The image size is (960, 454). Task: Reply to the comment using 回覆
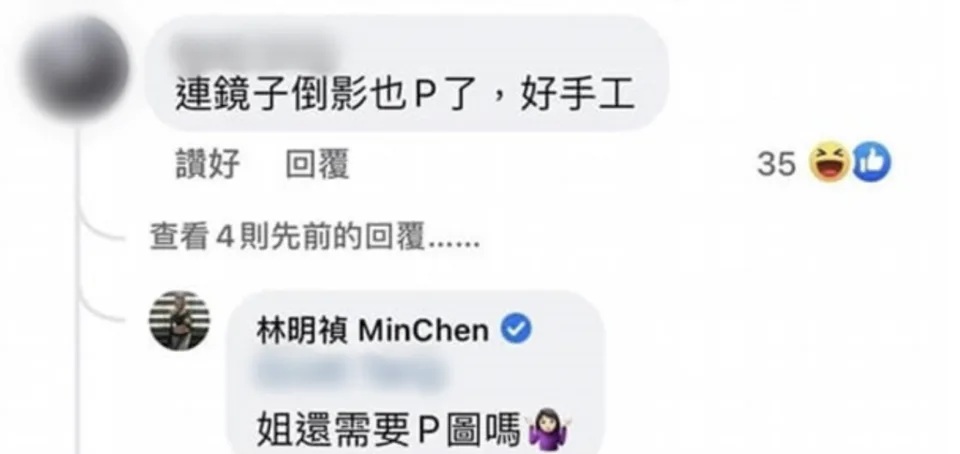pyautogui.click(x=317, y=165)
